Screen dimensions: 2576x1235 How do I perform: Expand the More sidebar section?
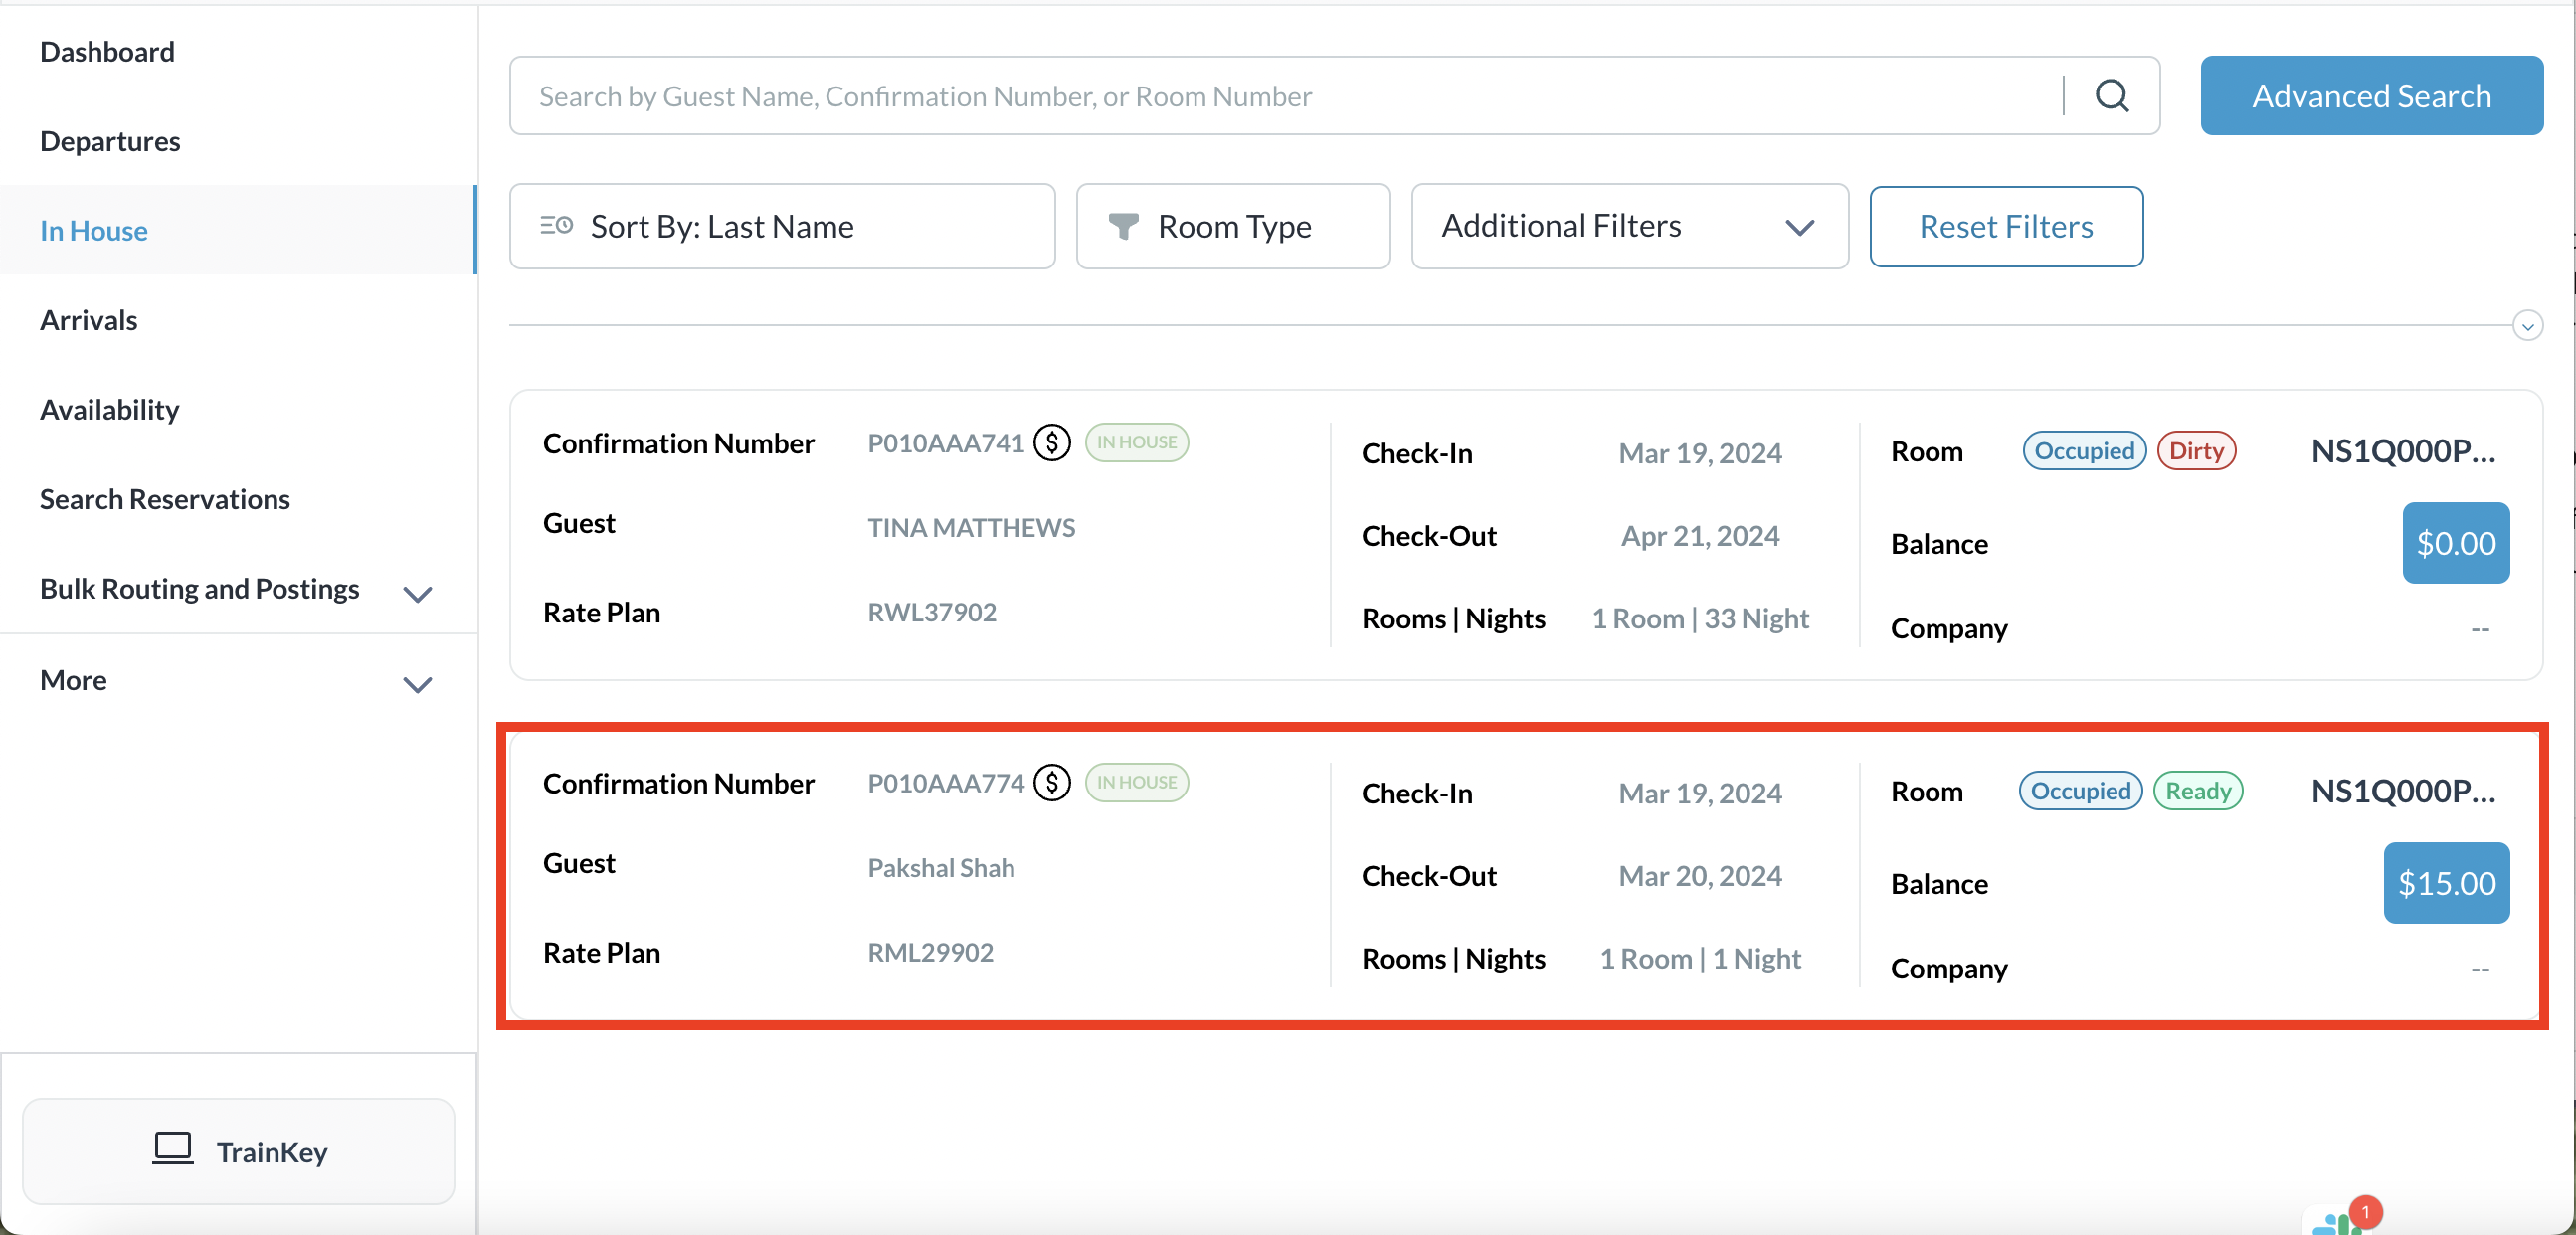417,684
